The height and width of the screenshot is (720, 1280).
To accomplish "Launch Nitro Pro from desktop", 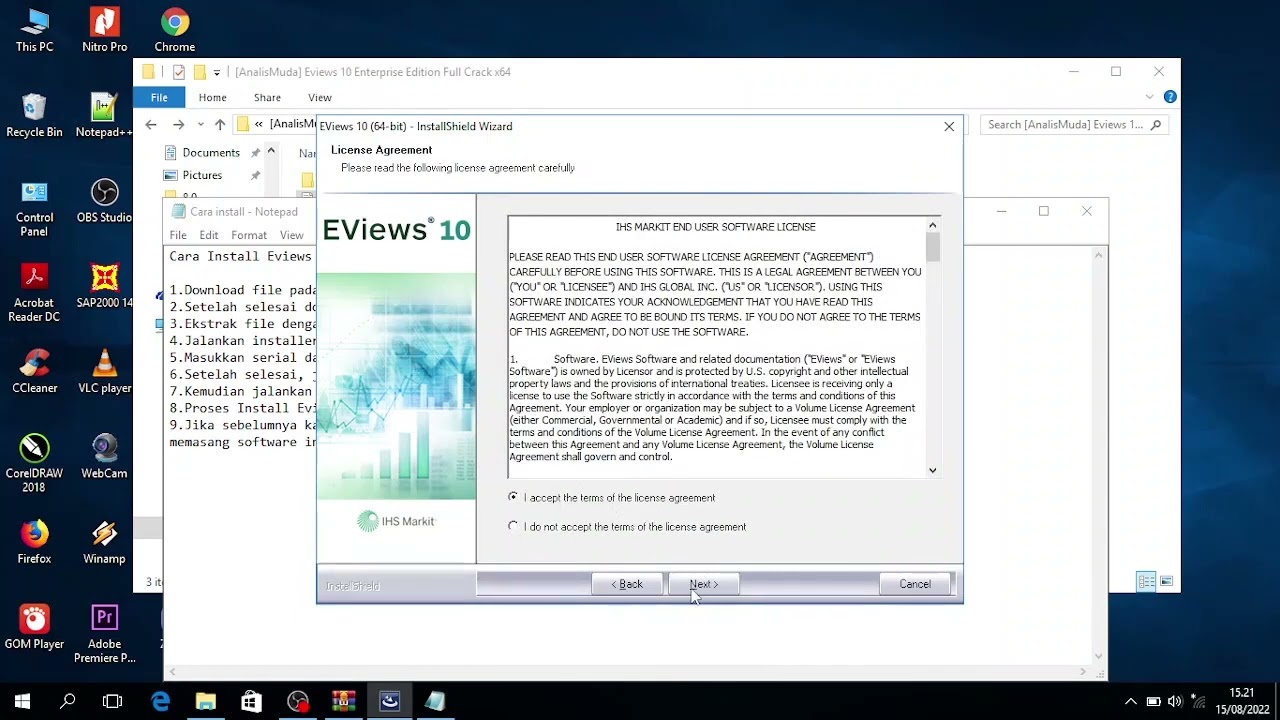I will pos(104,31).
